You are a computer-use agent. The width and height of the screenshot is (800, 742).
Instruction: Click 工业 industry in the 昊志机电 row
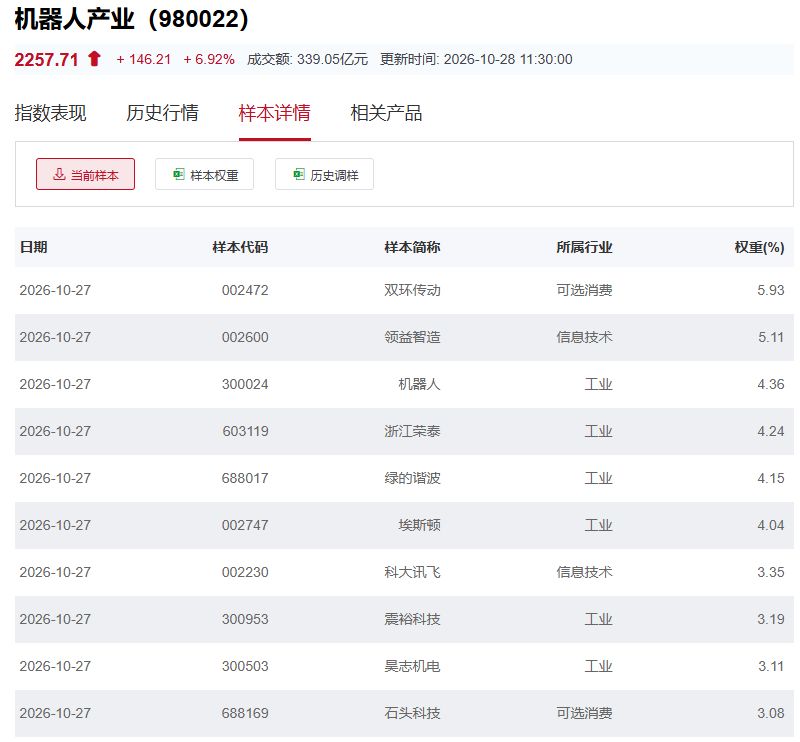click(x=598, y=665)
